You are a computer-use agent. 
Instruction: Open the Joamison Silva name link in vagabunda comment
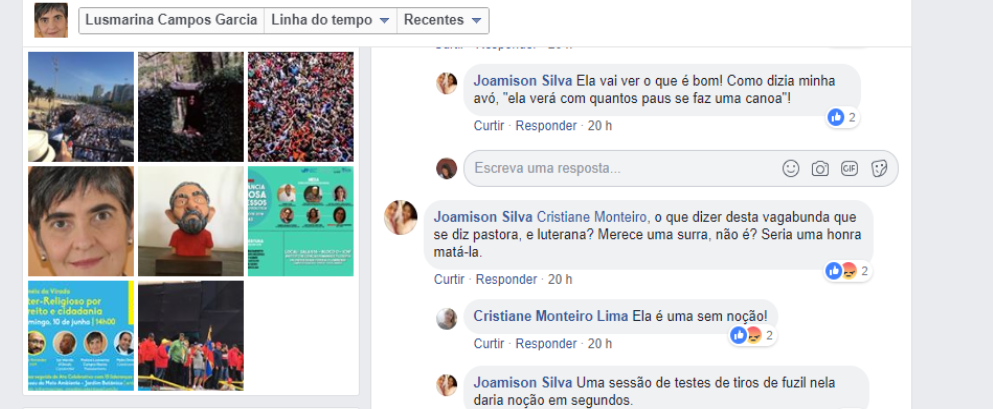[483, 217]
